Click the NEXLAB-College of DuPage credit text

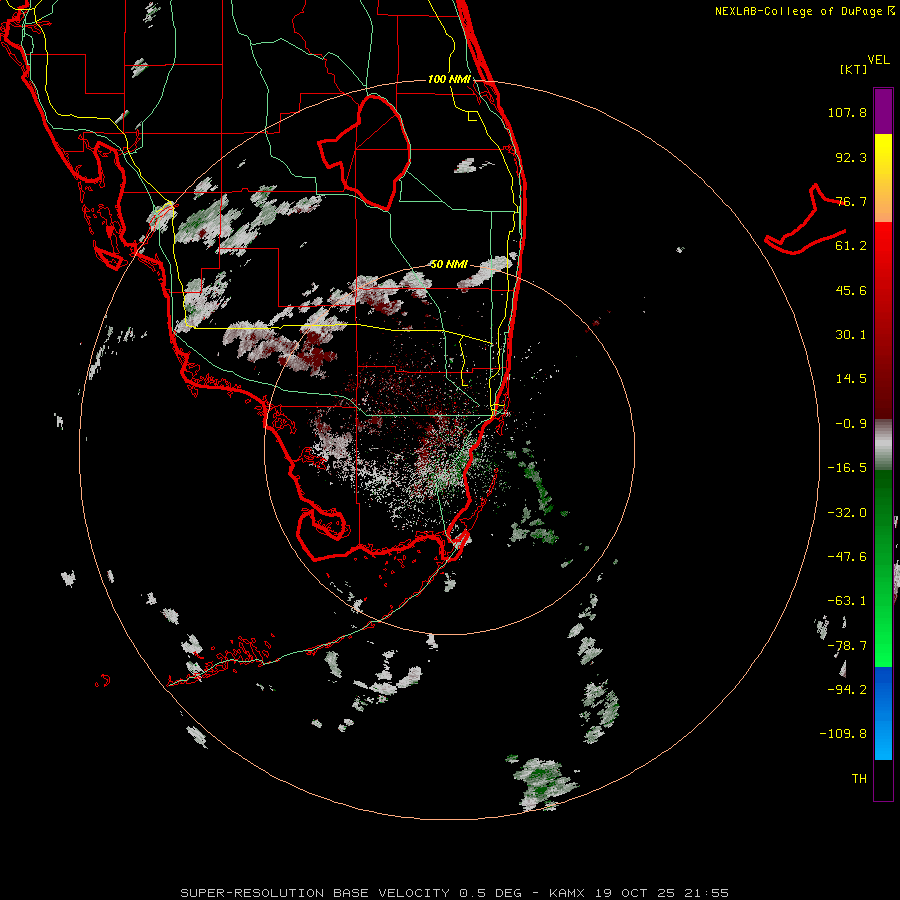coord(805,11)
